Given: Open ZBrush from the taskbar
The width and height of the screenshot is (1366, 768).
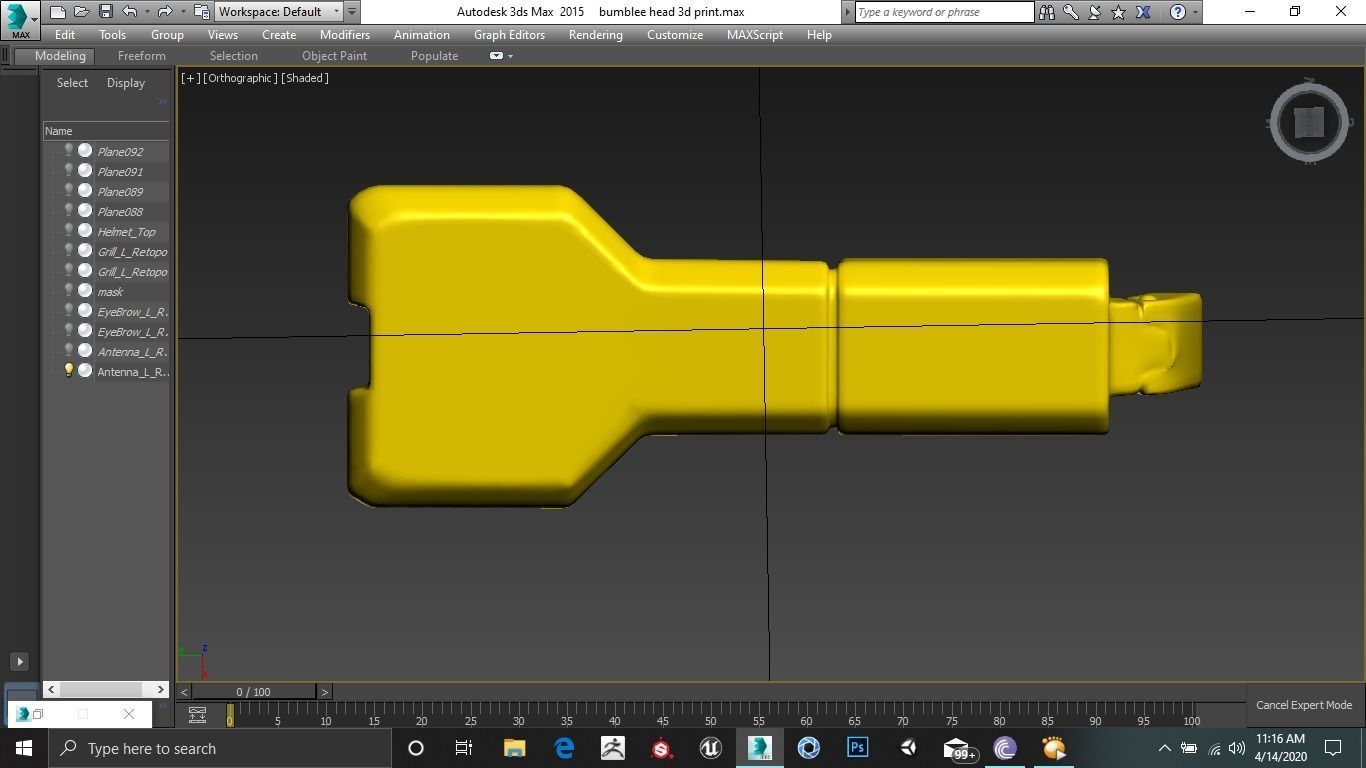Looking at the screenshot, I should pos(613,748).
